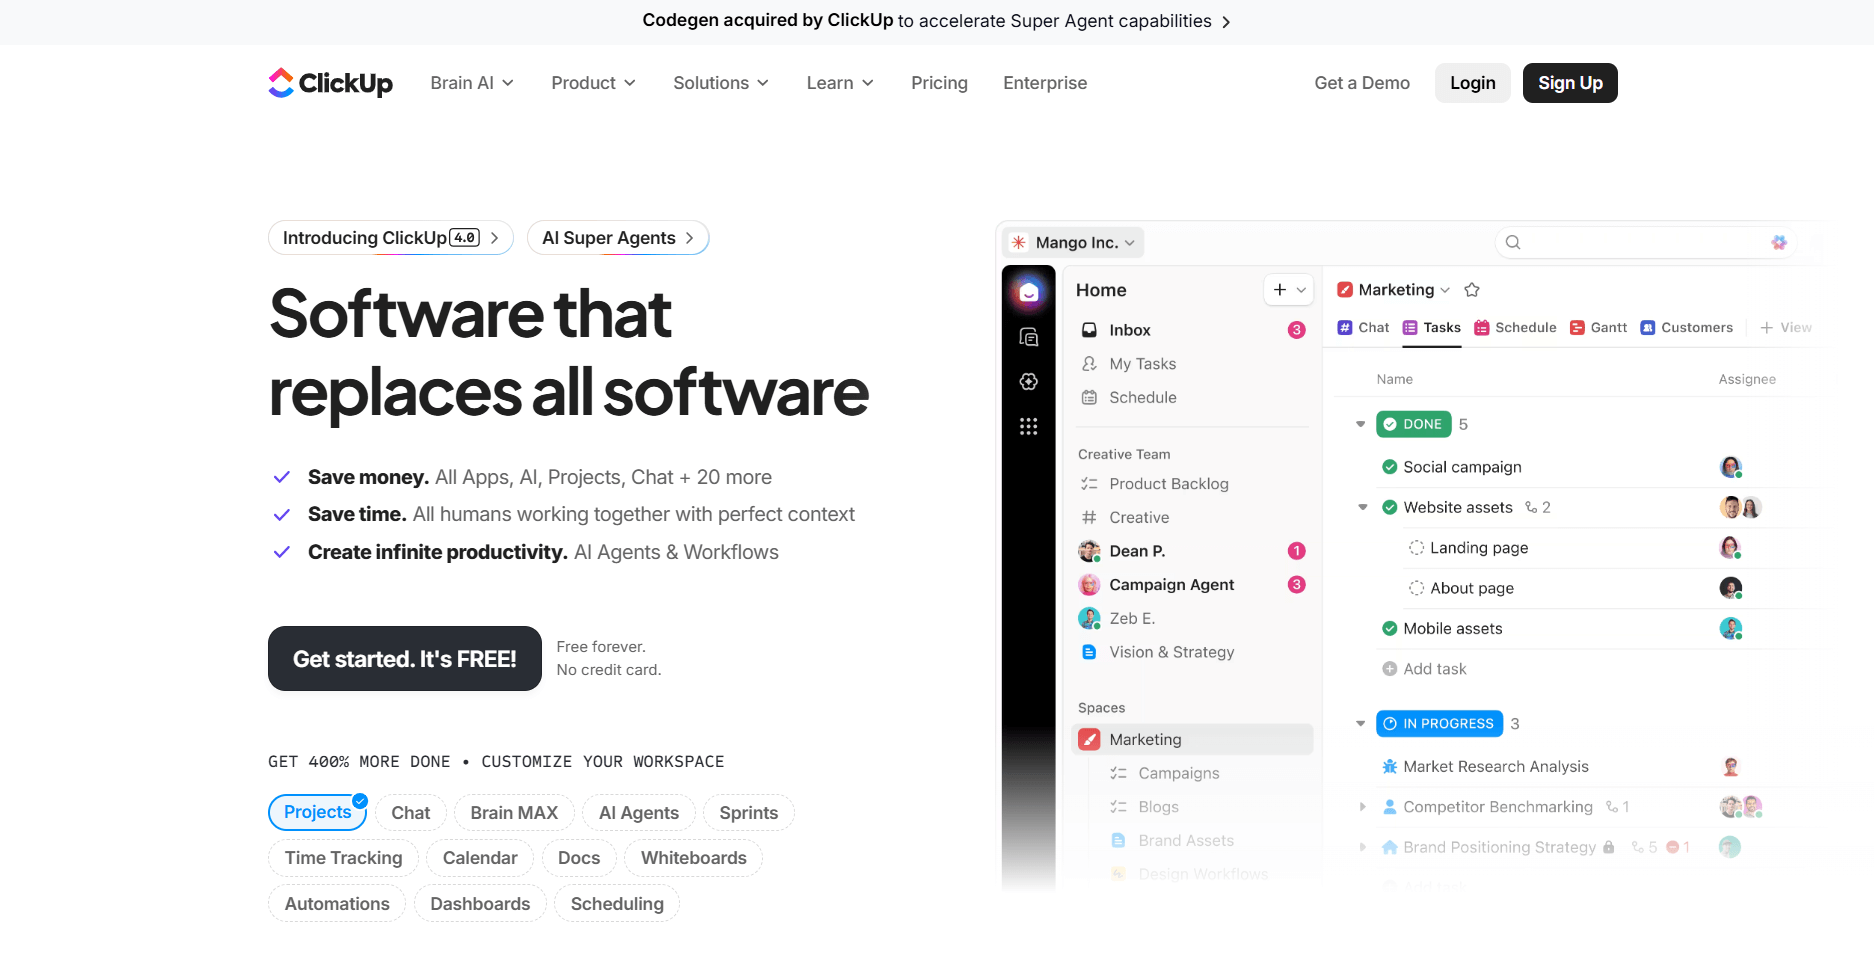Image resolution: width=1874 pixels, height=975 pixels.
Task: Switch to the Customers tab
Action: pyautogui.click(x=1687, y=328)
